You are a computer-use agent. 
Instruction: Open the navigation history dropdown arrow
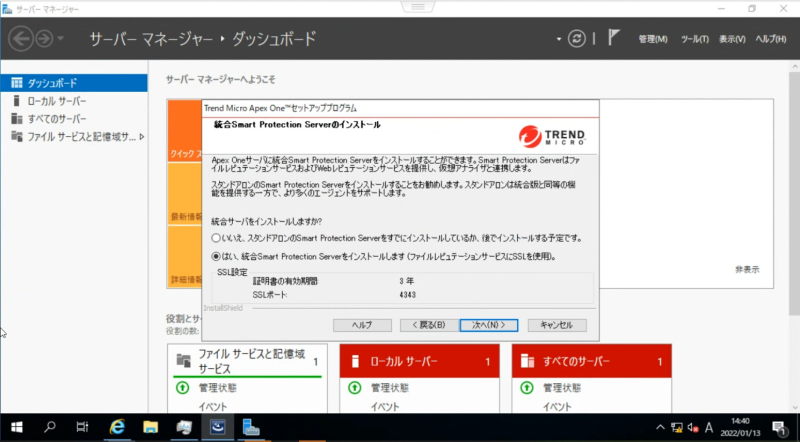pyautogui.click(x=61, y=39)
